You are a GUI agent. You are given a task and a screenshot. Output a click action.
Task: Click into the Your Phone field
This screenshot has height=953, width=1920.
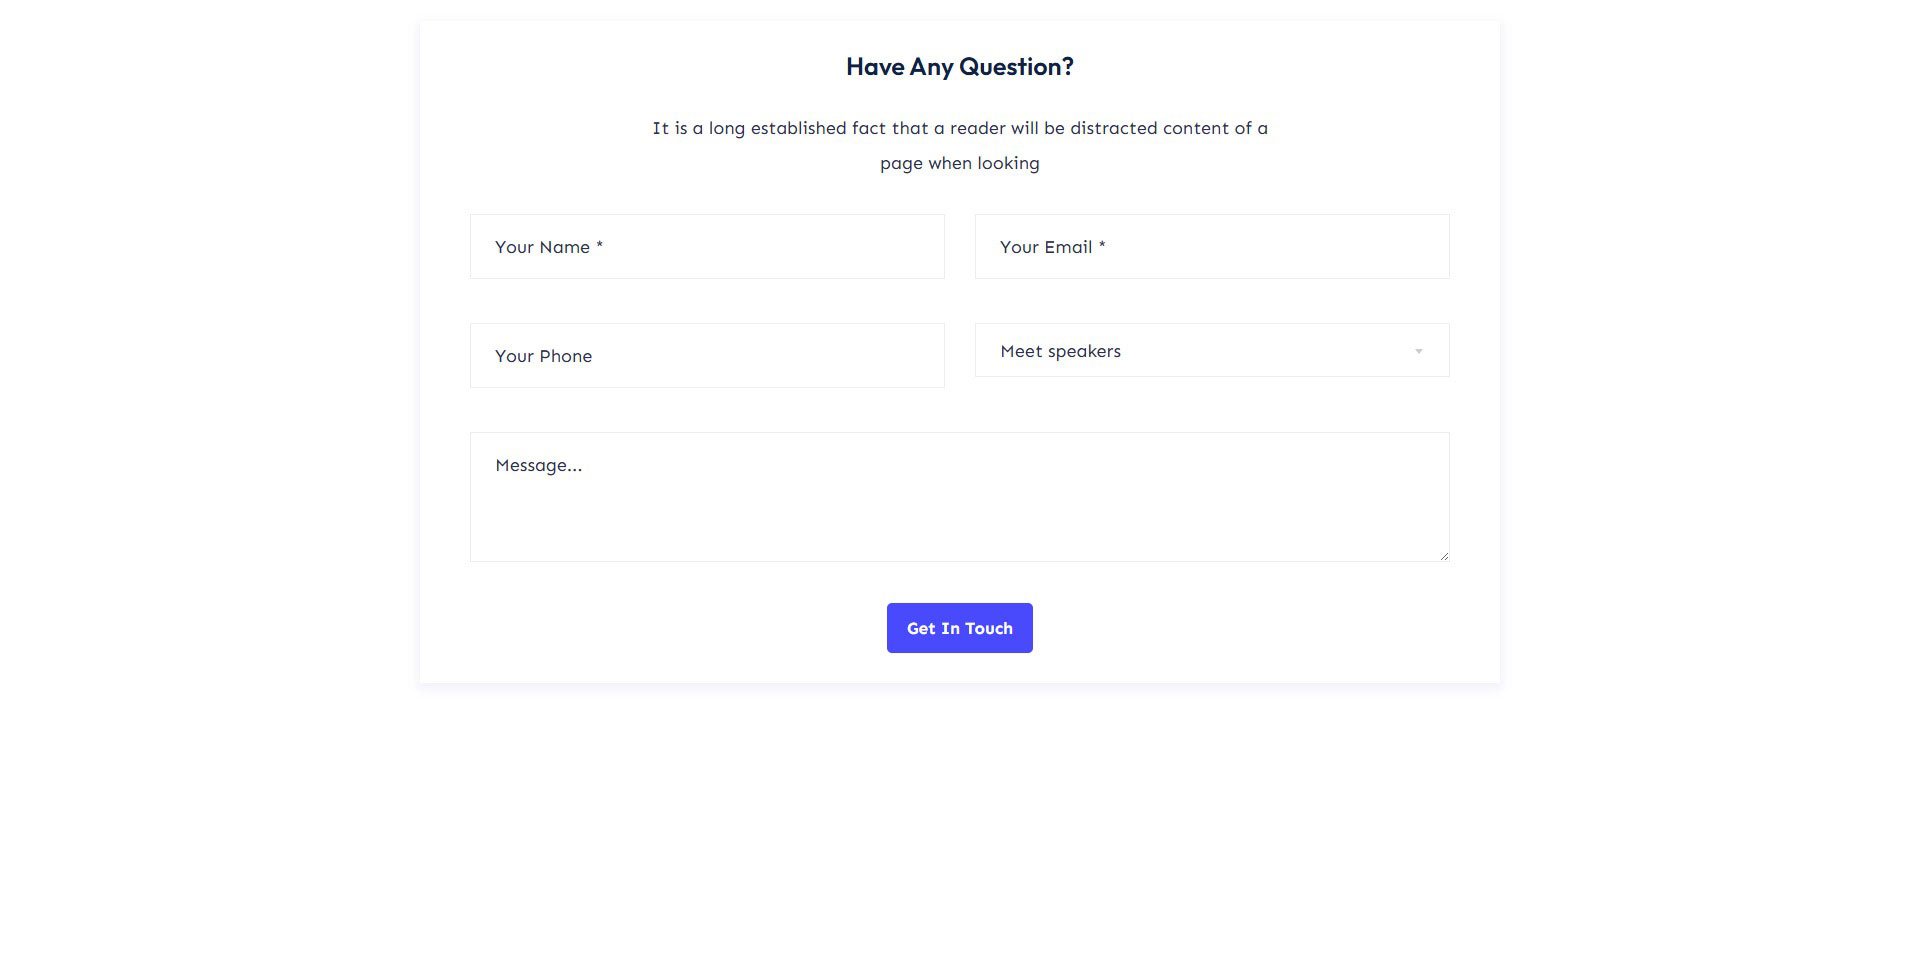707,355
